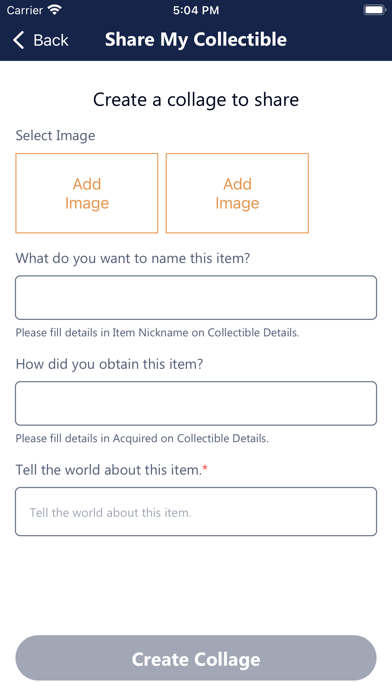
Task: Click the red required asterisk
Action: click(x=205, y=468)
